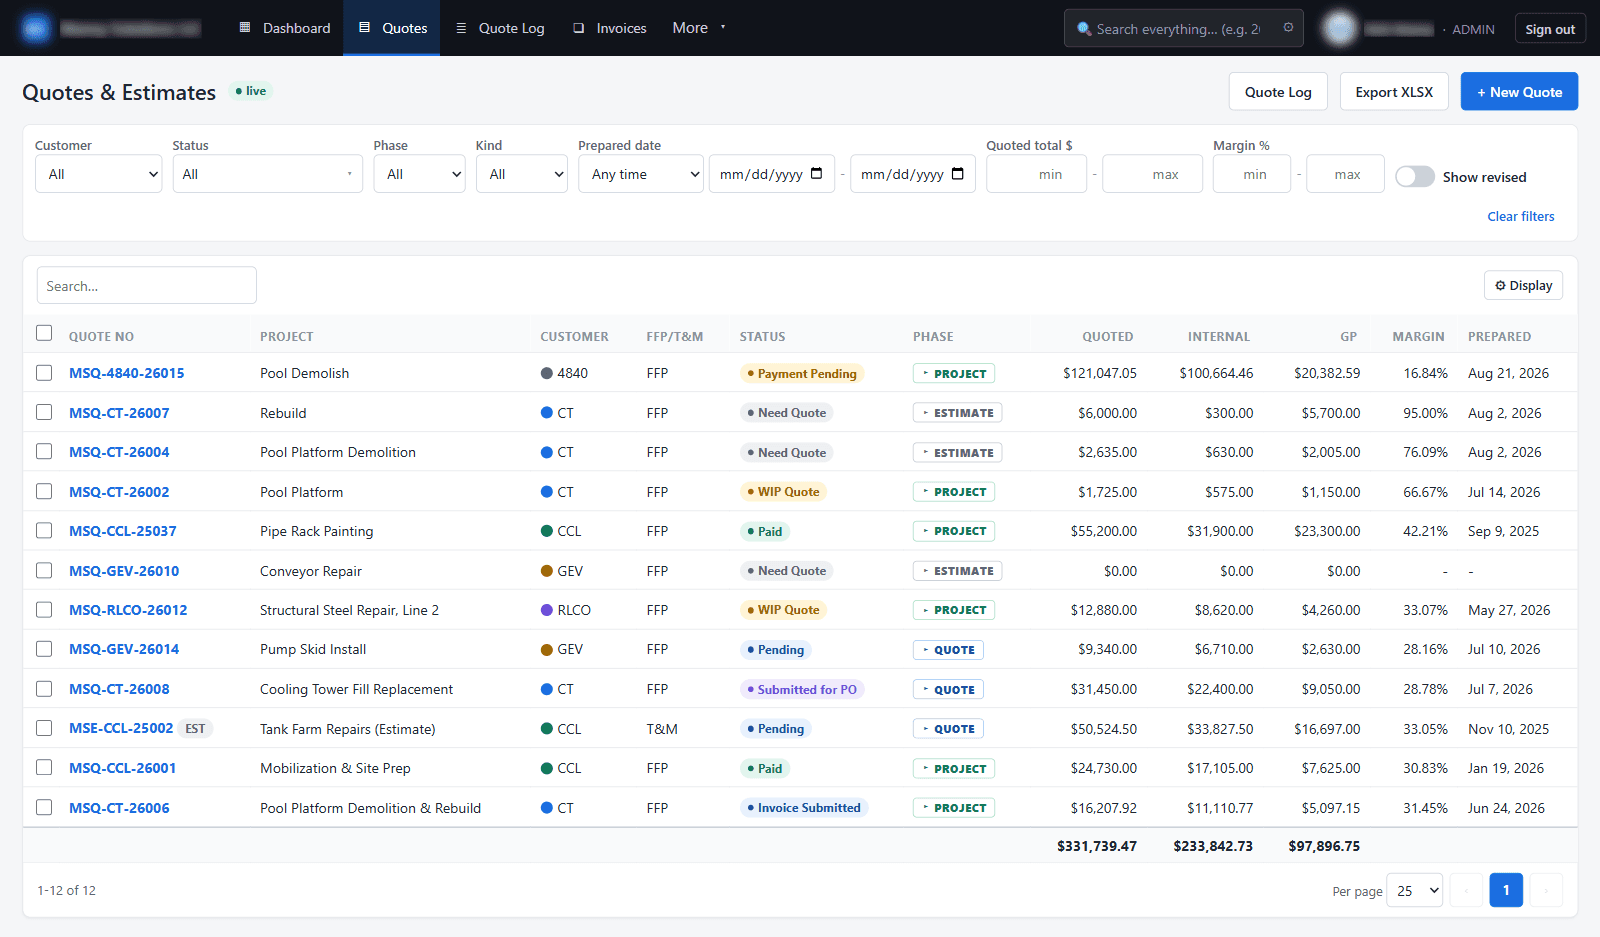Click the Quote Log list icon

(x=461, y=28)
